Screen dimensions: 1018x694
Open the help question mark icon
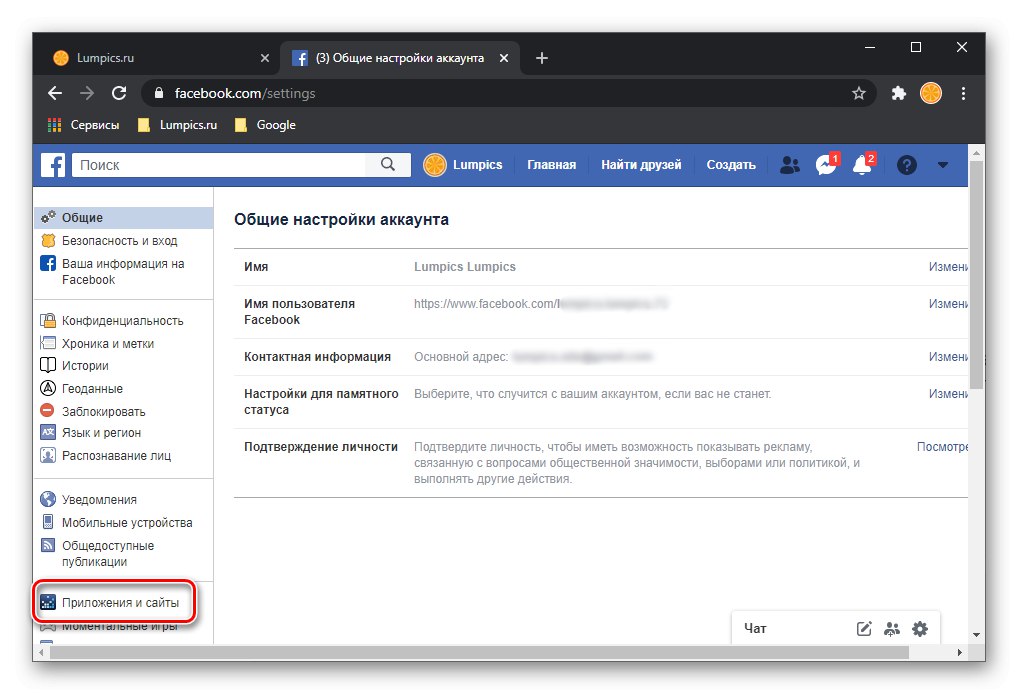click(x=906, y=165)
